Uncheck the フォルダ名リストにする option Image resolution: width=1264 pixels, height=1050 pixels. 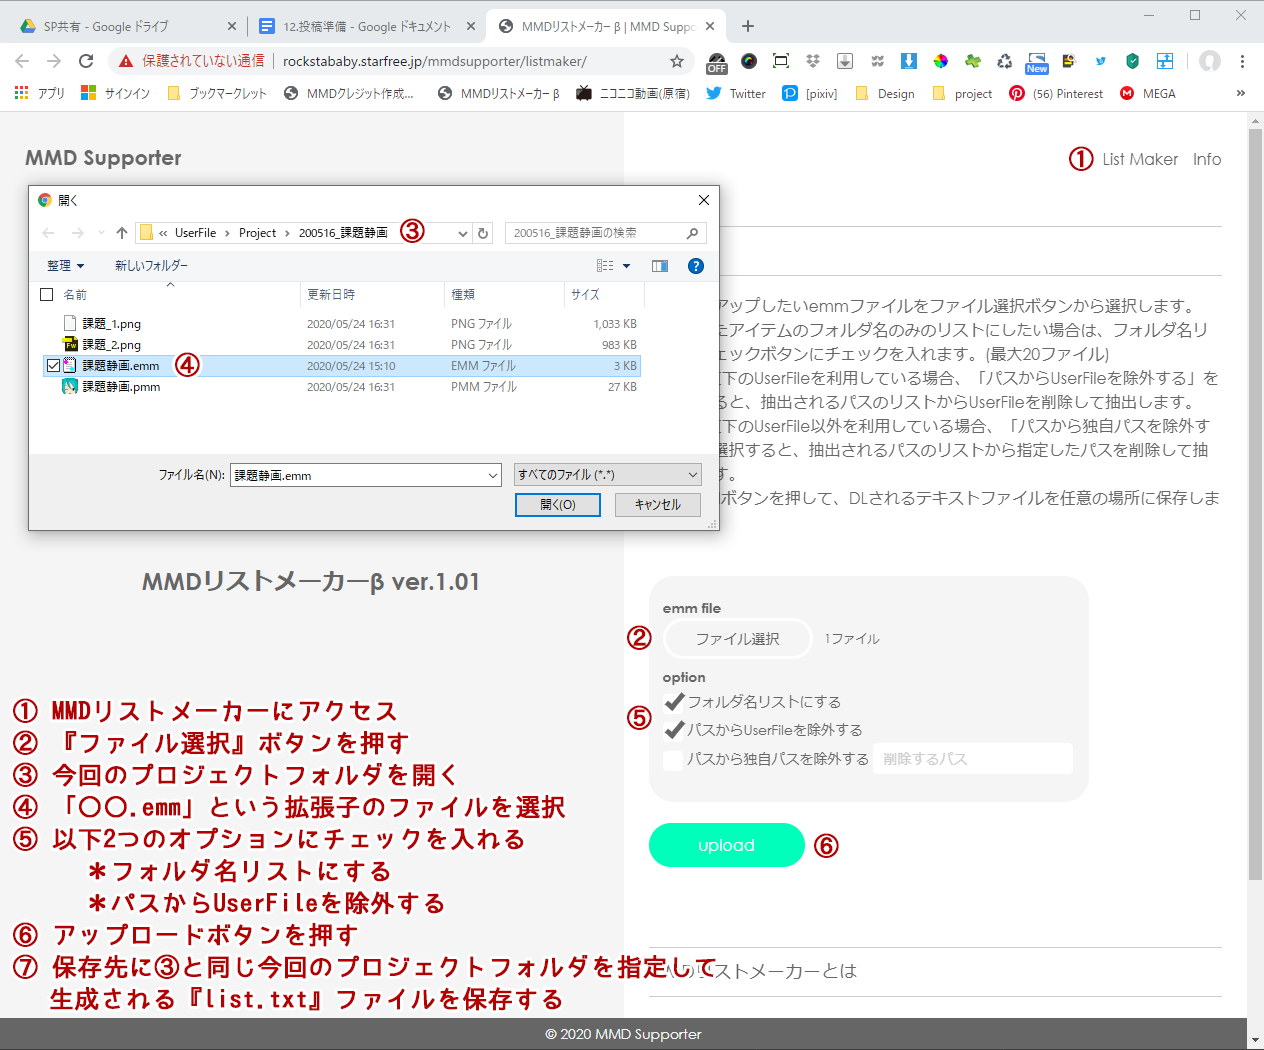(x=675, y=701)
